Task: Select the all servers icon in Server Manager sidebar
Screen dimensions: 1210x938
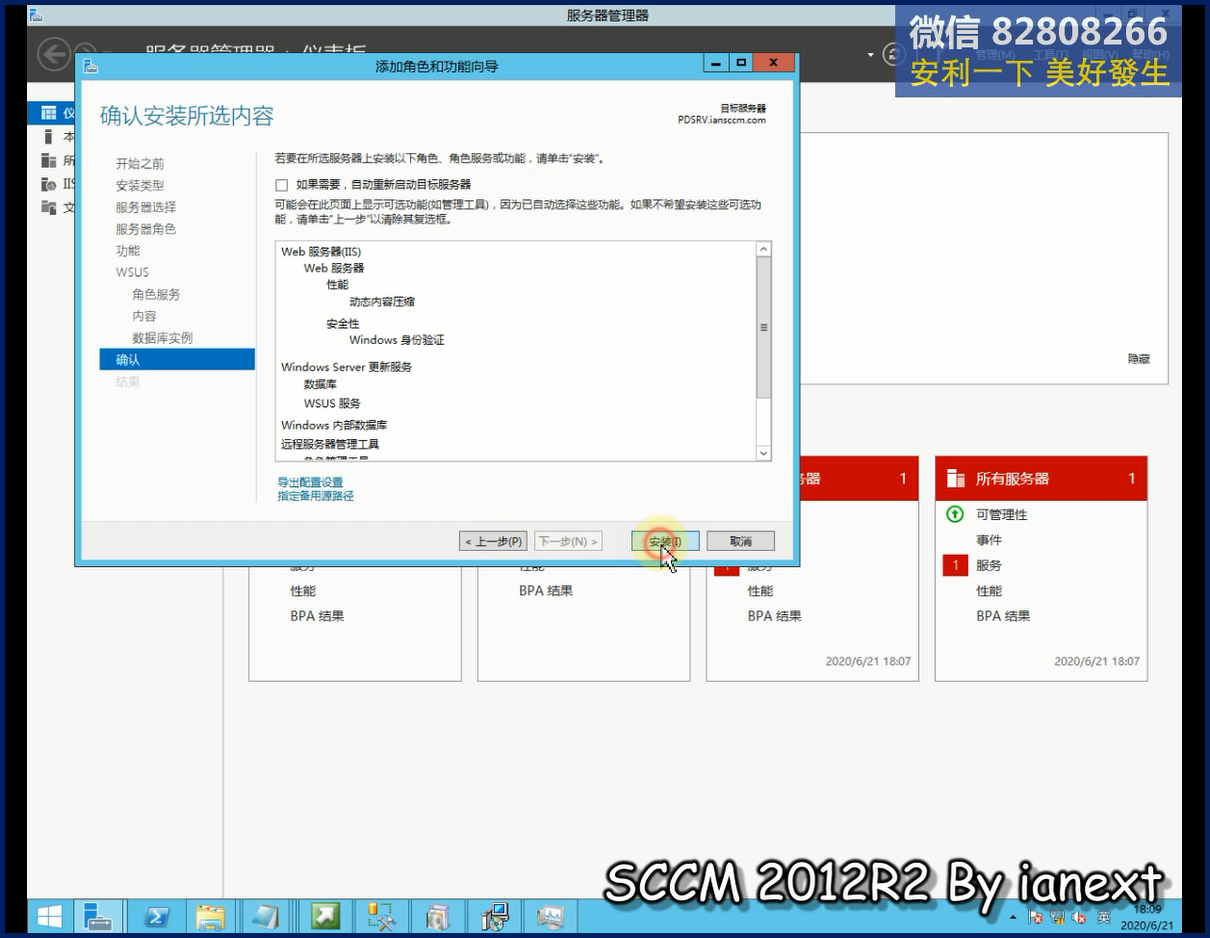Action: point(48,160)
